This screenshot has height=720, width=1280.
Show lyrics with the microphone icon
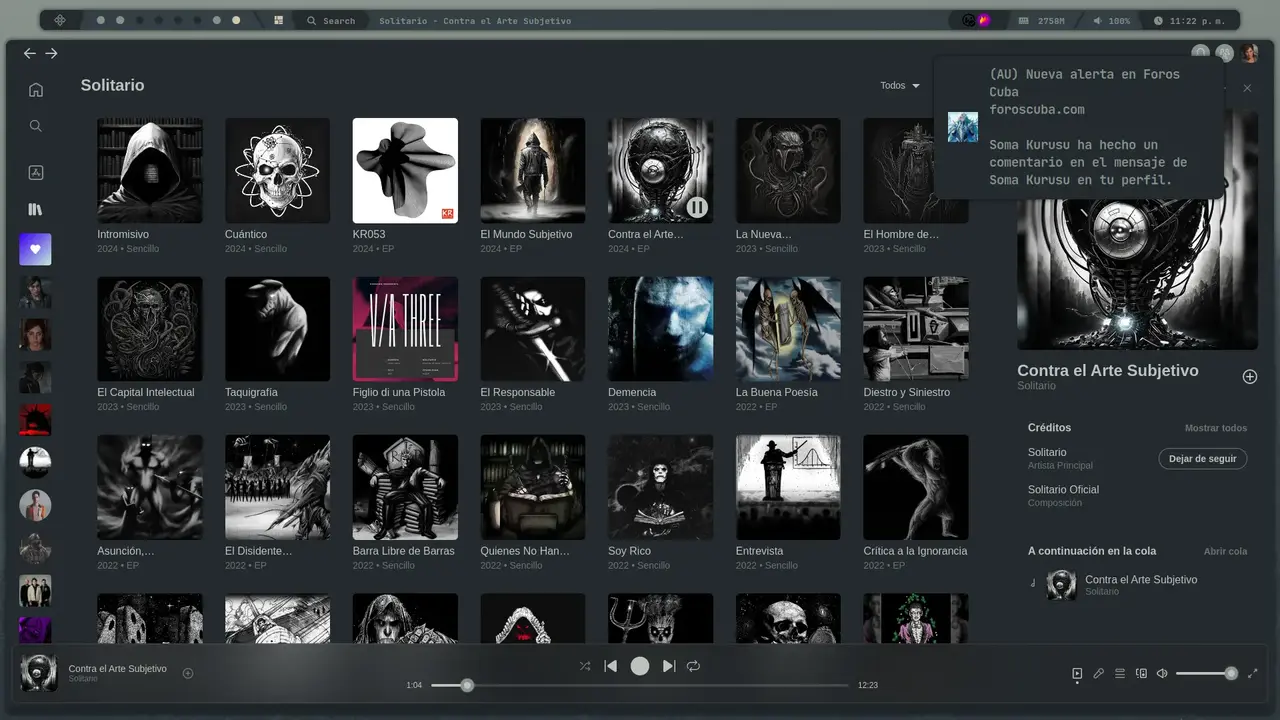1098,674
